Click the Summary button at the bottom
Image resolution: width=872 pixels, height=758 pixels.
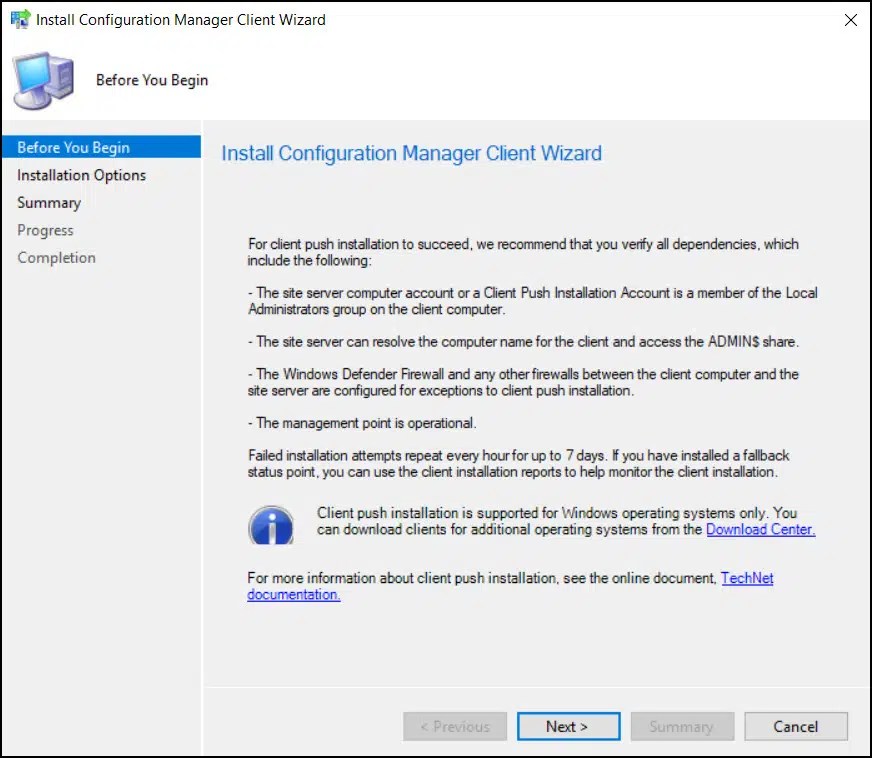[682, 726]
